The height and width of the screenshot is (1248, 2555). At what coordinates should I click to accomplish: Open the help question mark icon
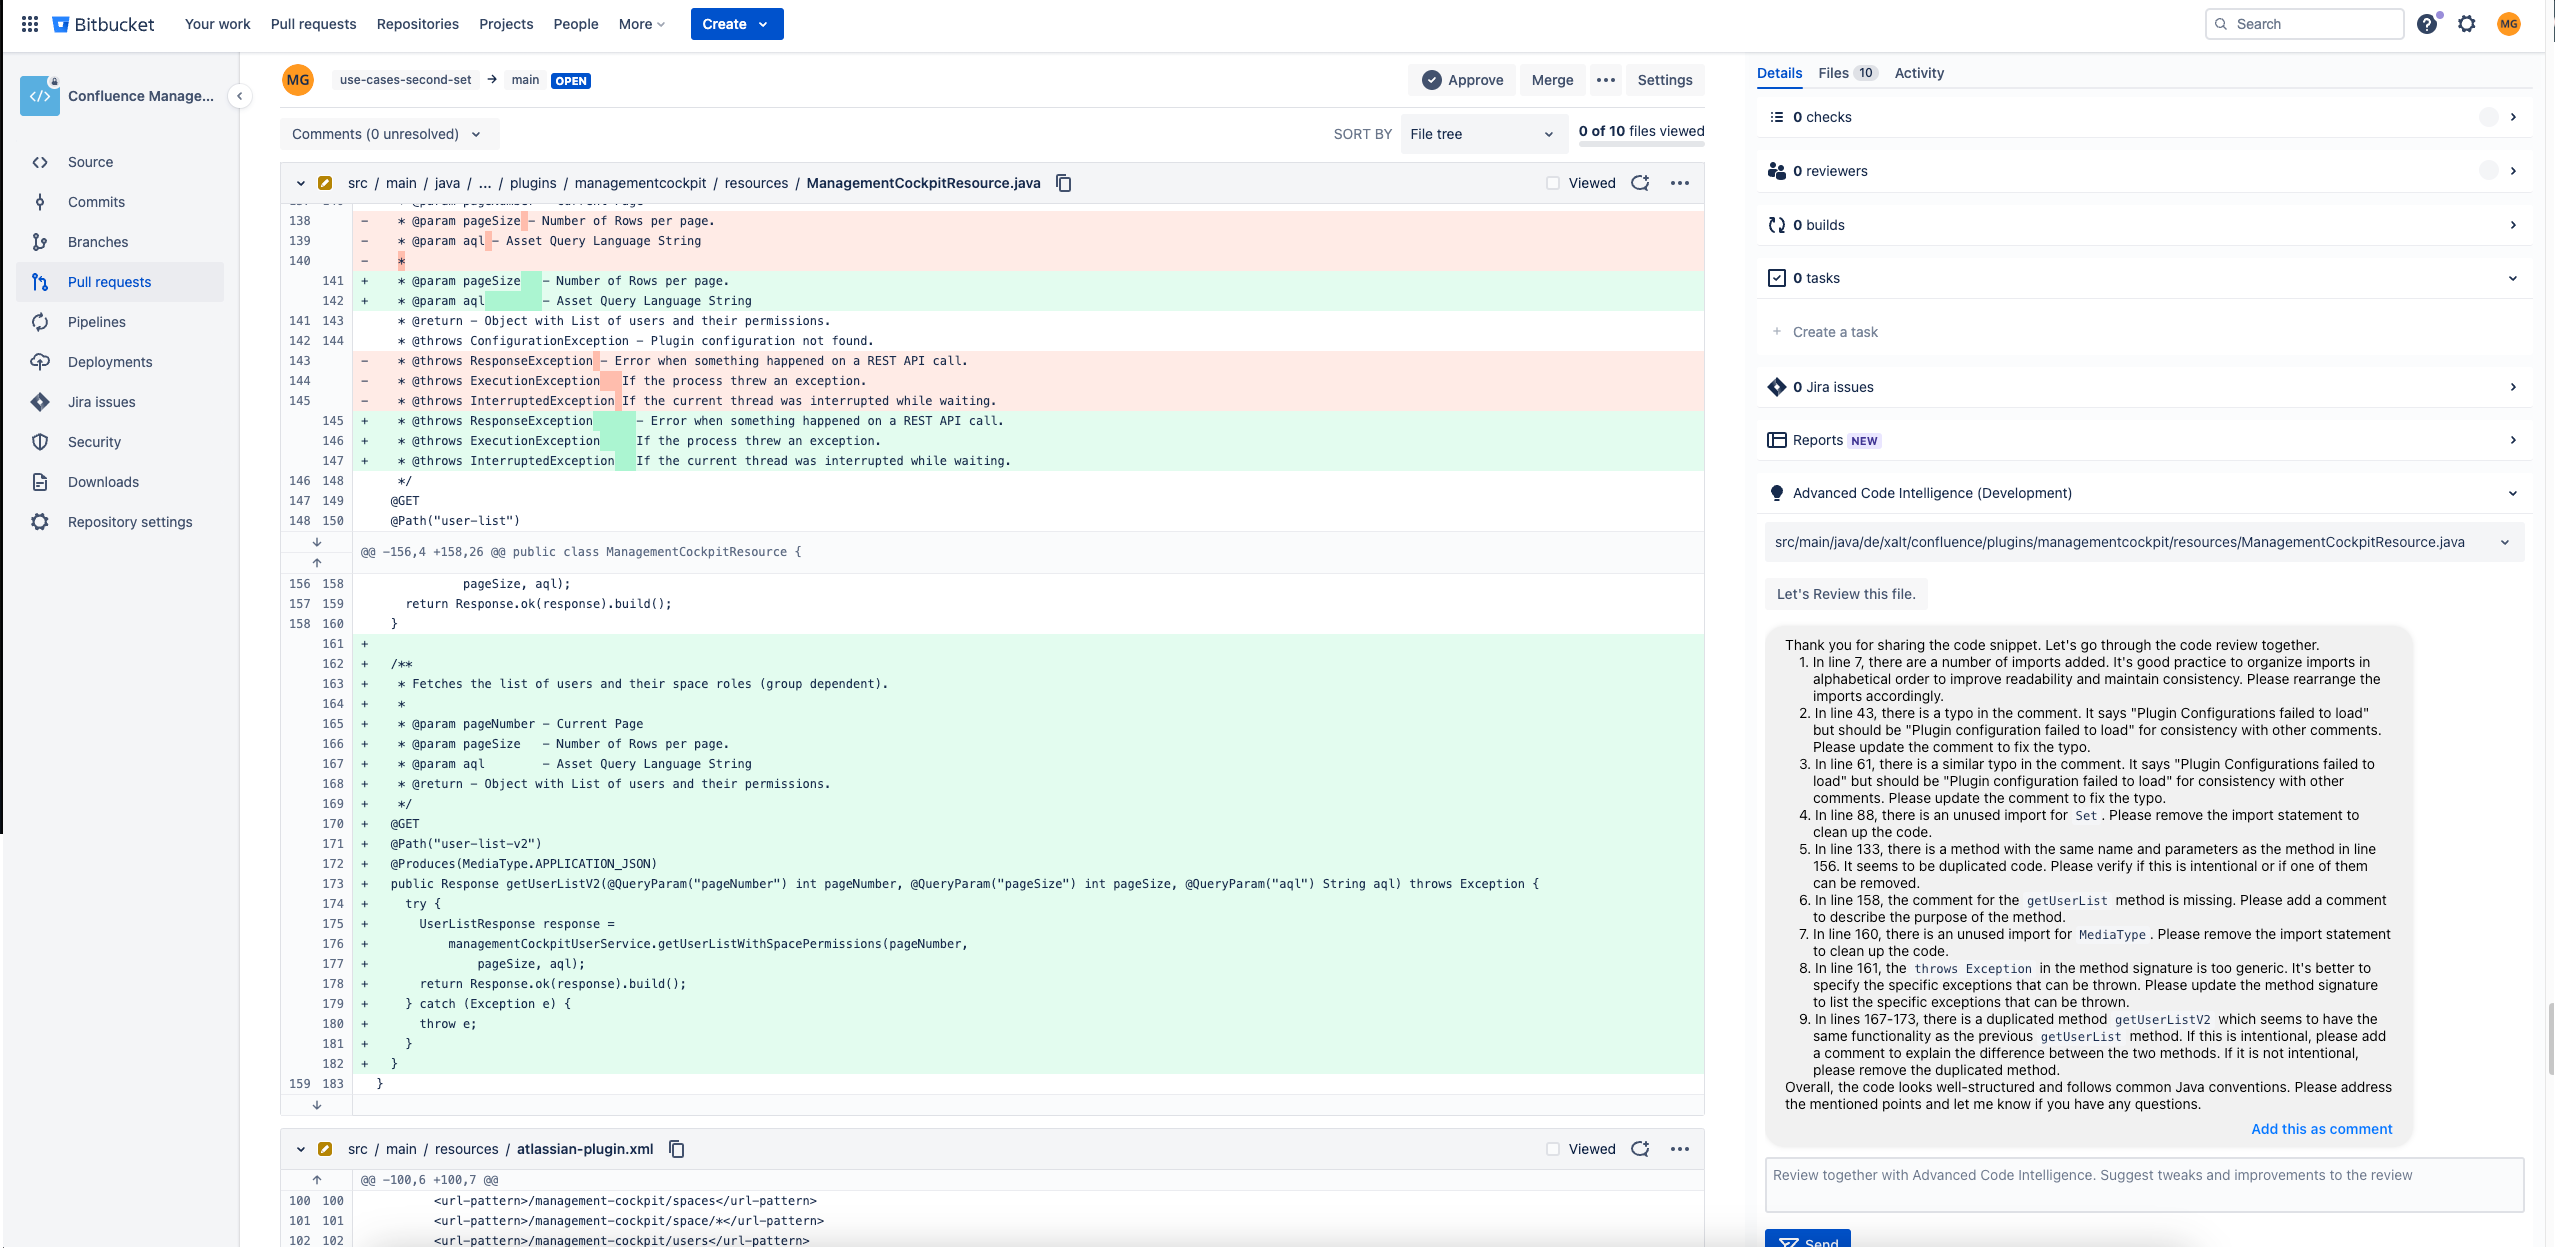(x=2427, y=24)
